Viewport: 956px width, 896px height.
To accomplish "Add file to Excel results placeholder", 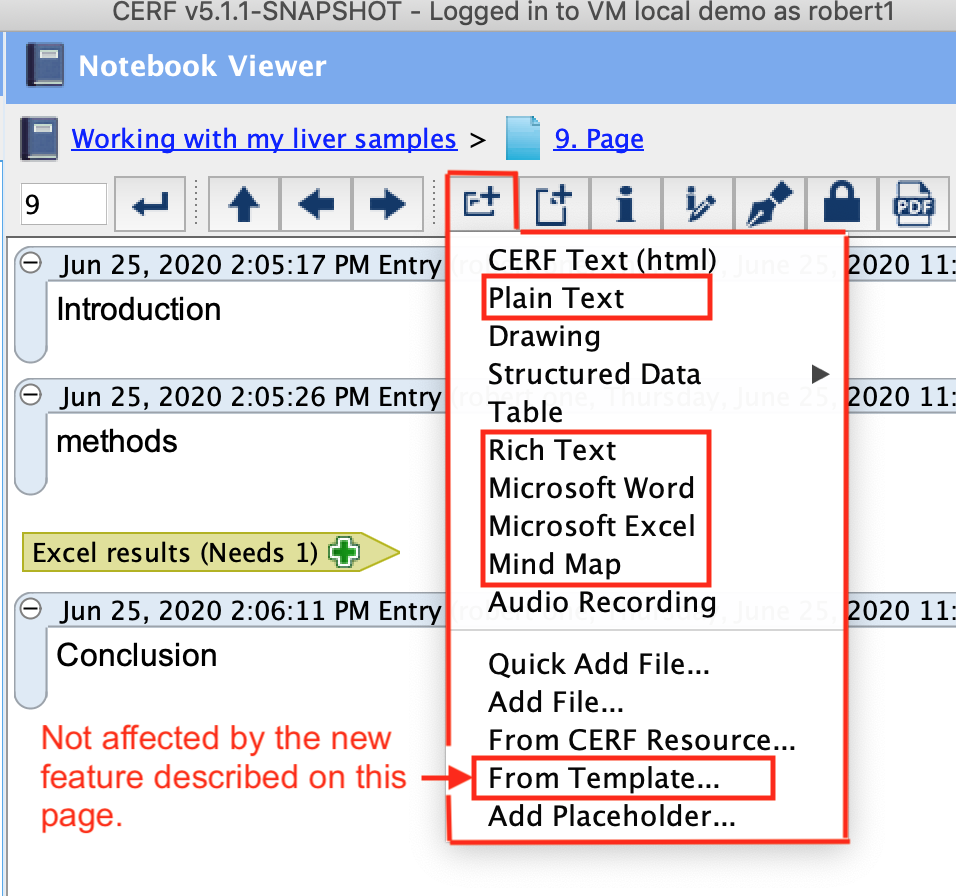I will click(345, 553).
